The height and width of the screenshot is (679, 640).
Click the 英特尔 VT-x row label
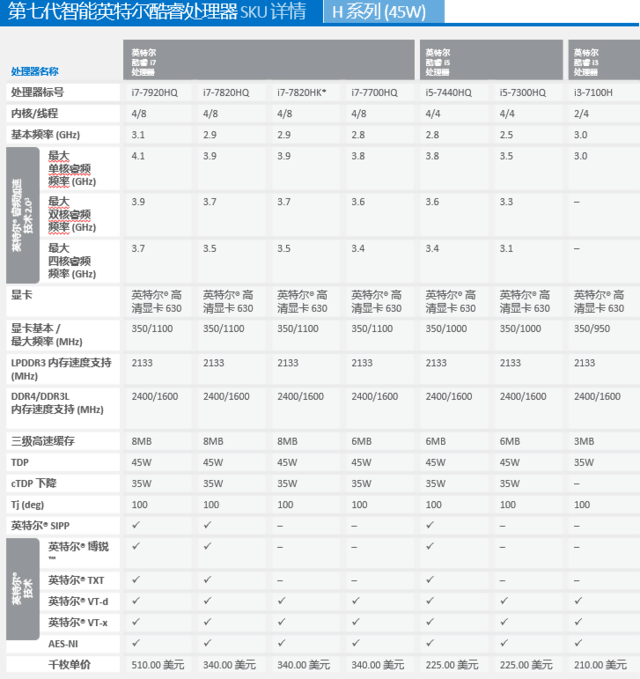coord(78,622)
